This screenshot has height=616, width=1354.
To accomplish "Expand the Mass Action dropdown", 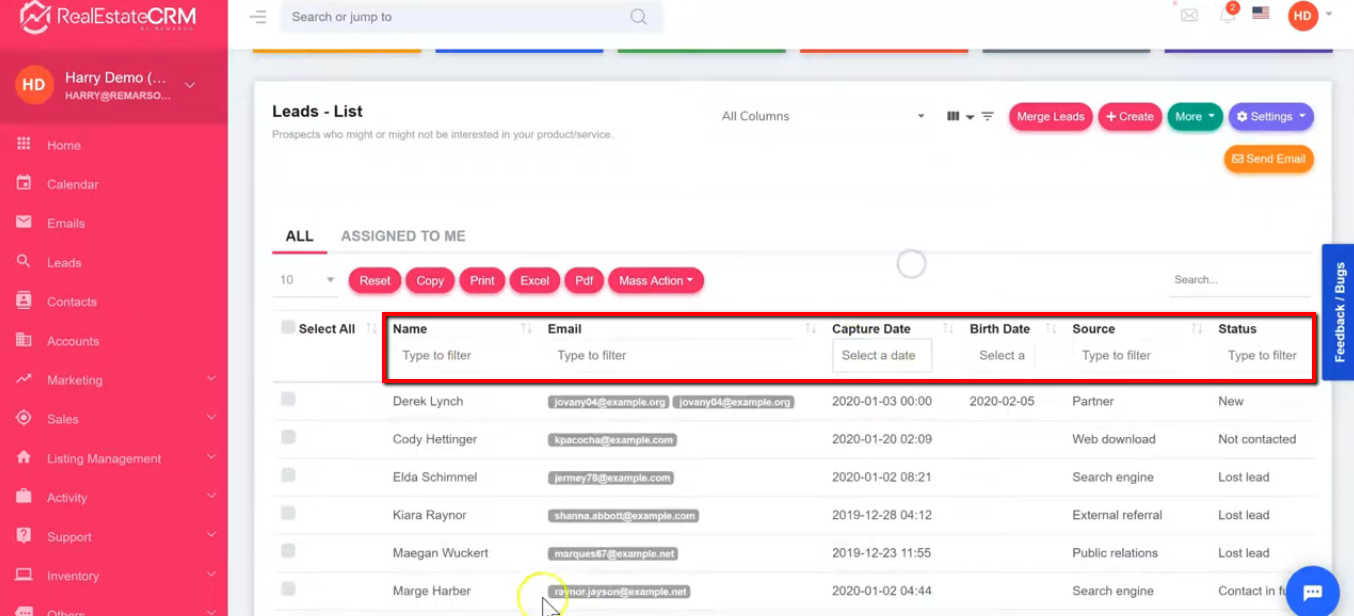I will 655,281.
